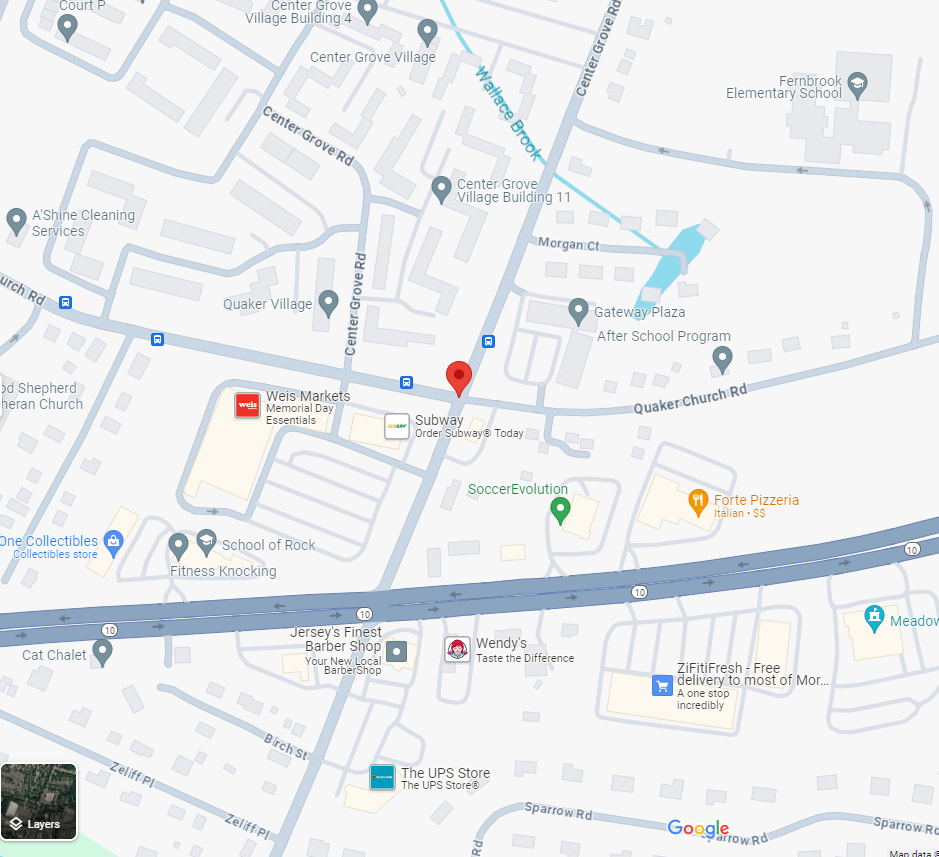Screen dimensions: 939x857
Task: Click the SoccerEvolution green pin
Action: pyautogui.click(x=560, y=511)
